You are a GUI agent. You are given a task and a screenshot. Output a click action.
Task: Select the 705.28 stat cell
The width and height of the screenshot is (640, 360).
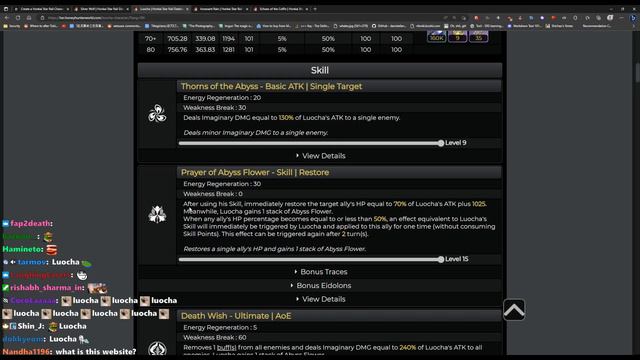pos(177,39)
